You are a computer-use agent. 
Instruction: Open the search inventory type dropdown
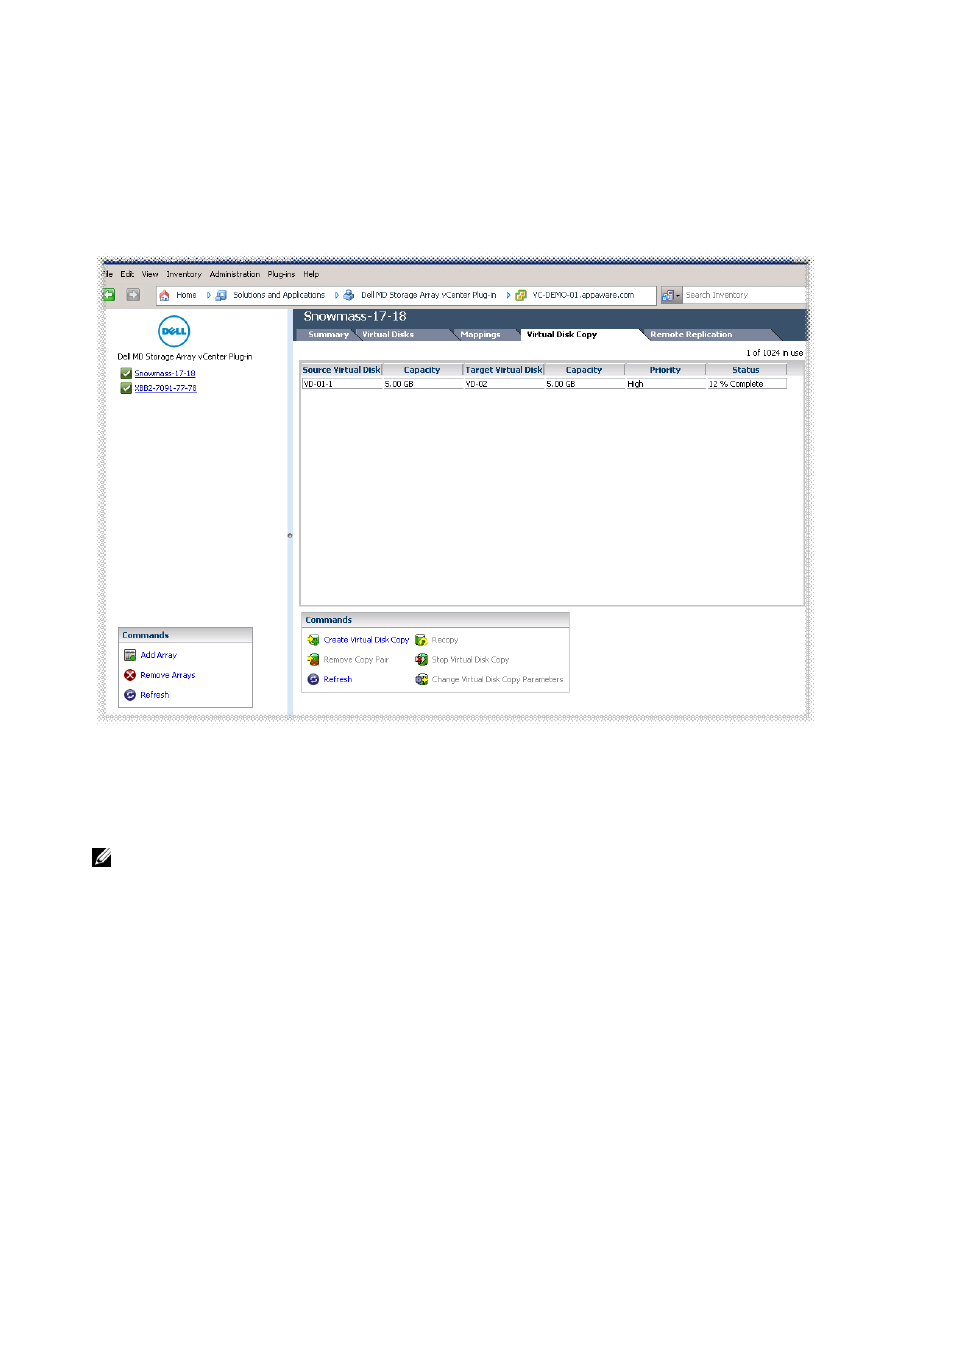point(671,295)
